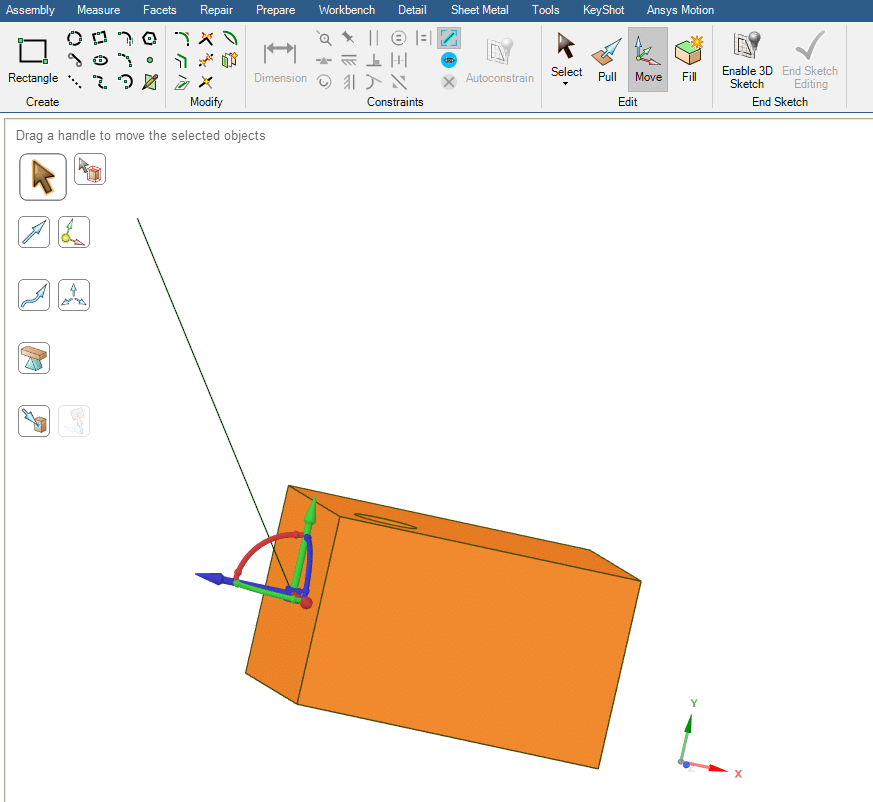Click the orange box body in the viewport
The height and width of the screenshot is (802, 873).
(x=450, y=620)
